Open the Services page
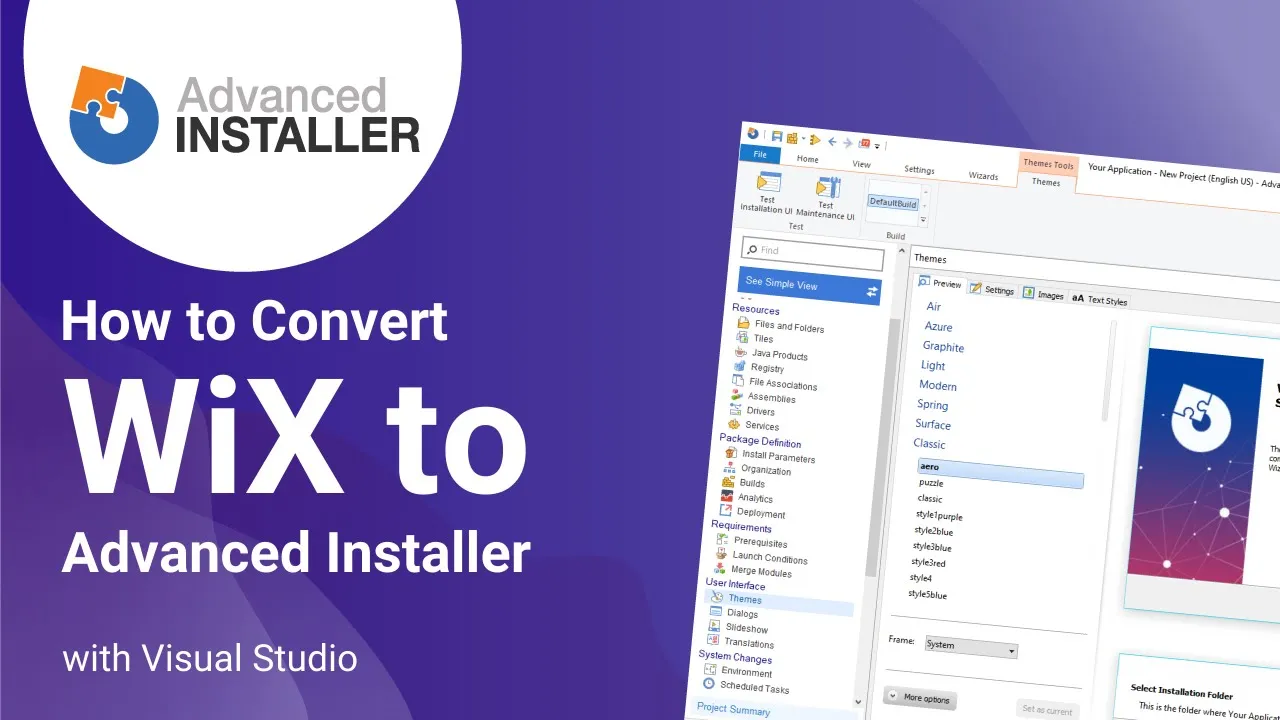 pos(753,425)
